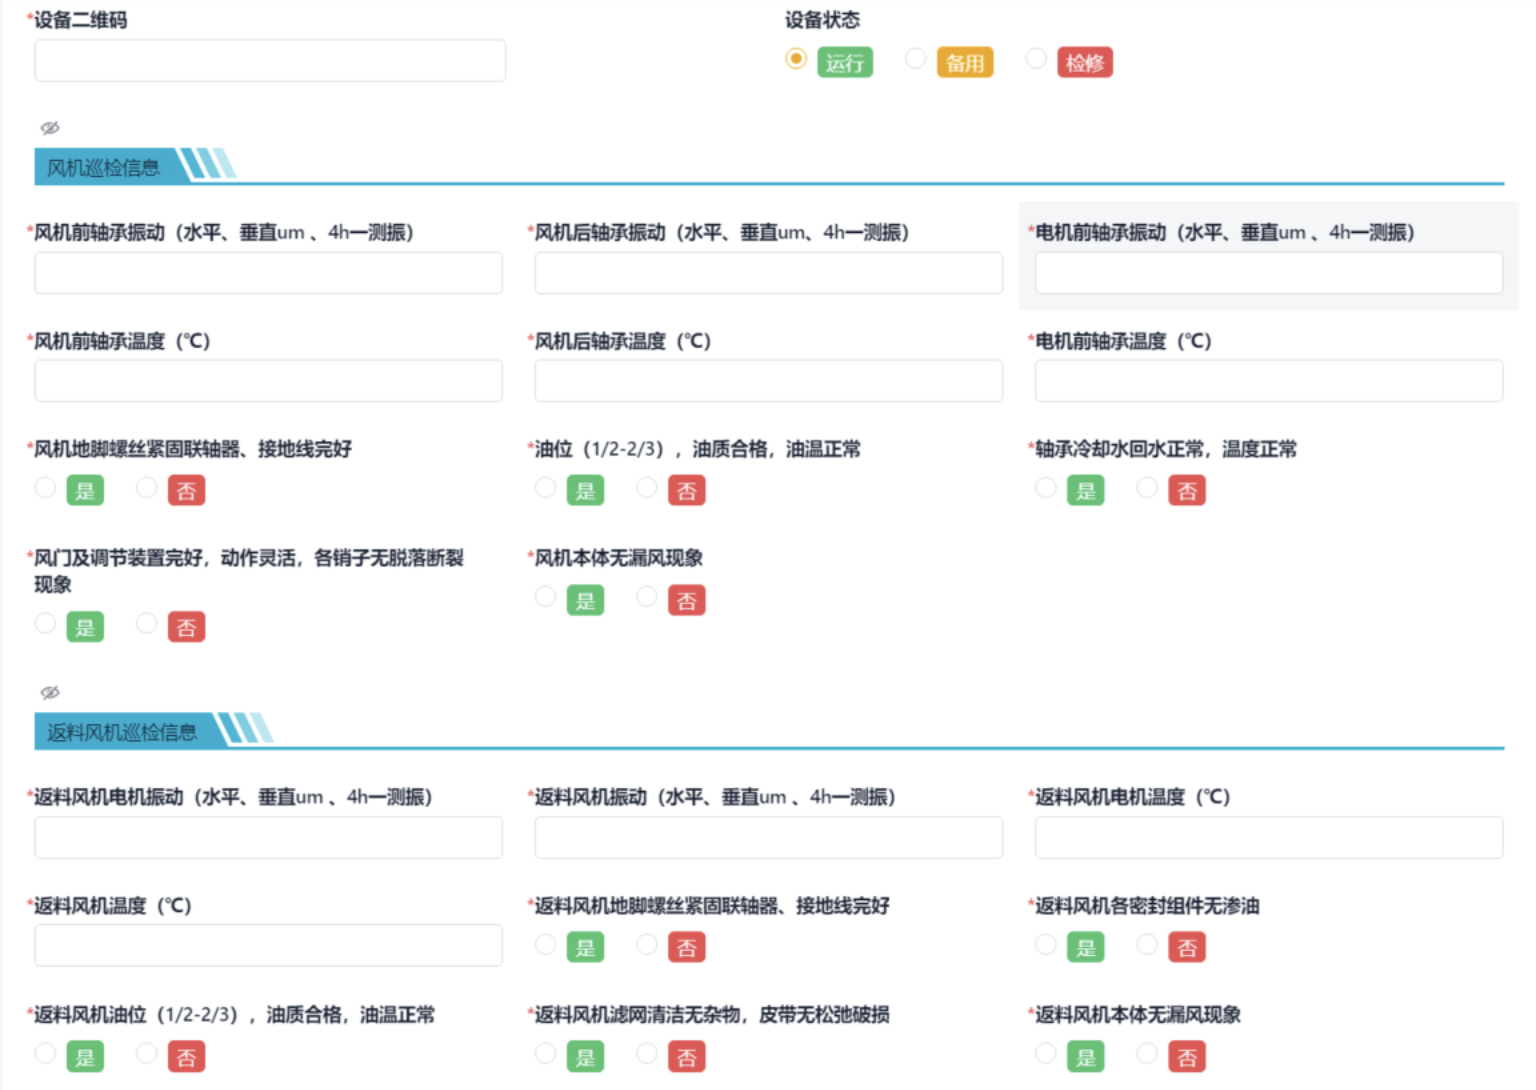This screenshot has width=1536, height=1090.
Task: Focus the 风机前轴承振动 input box
Action: point(269,273)
